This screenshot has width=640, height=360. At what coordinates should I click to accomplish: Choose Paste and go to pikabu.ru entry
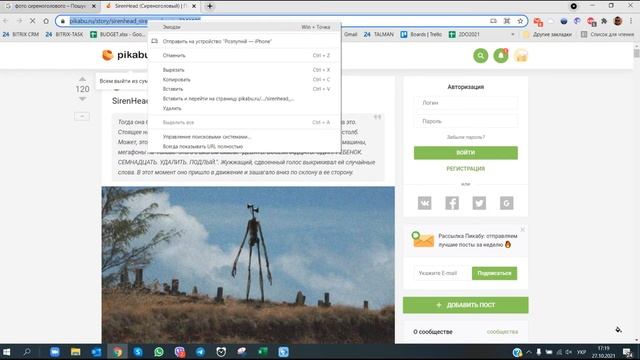[244, 99]
